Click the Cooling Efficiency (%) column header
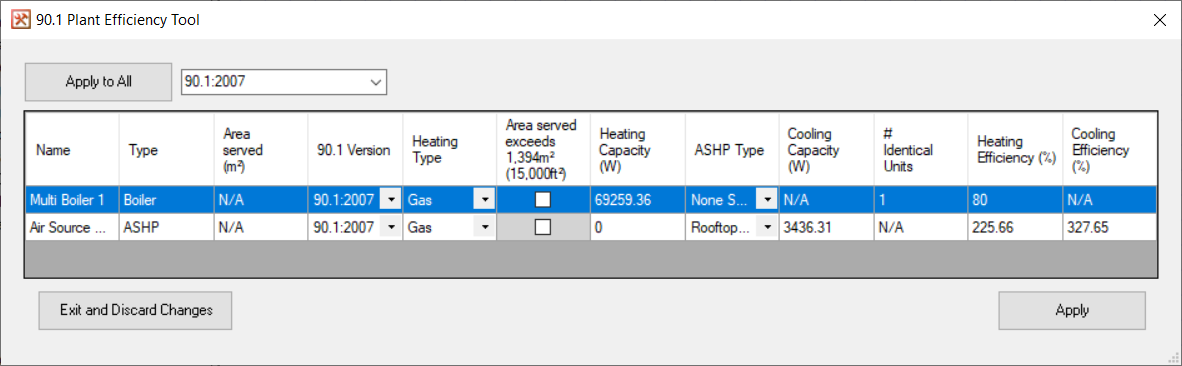The image size is (1182, 366). 1109,150
